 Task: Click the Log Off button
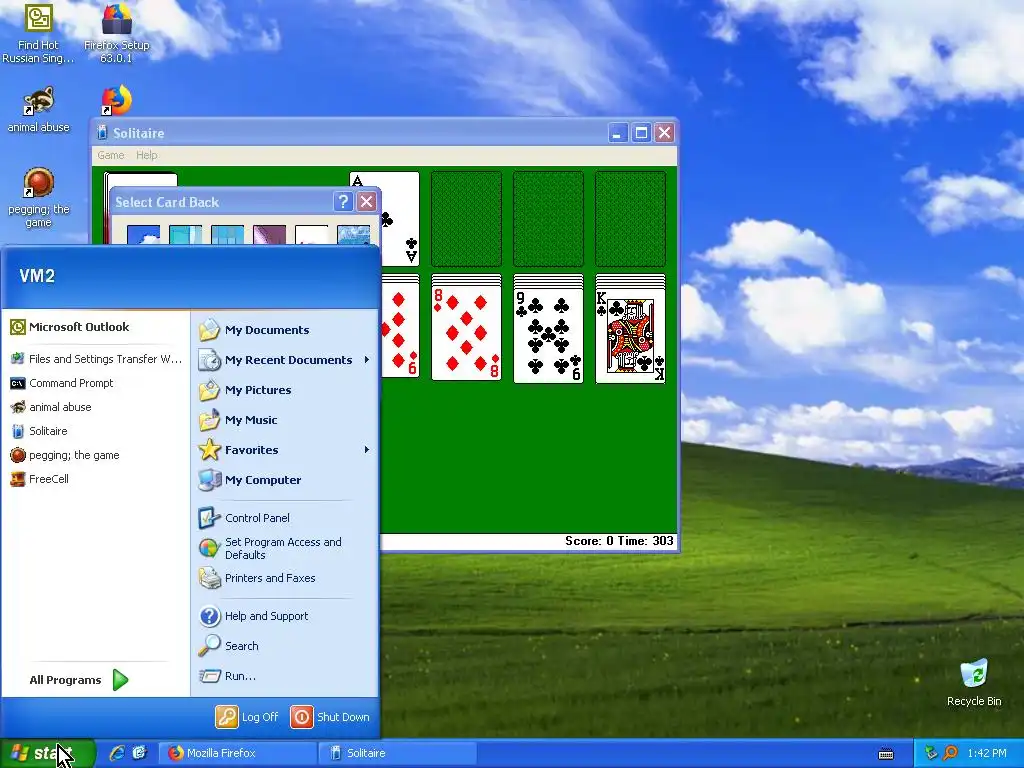(x=248, y=717)
